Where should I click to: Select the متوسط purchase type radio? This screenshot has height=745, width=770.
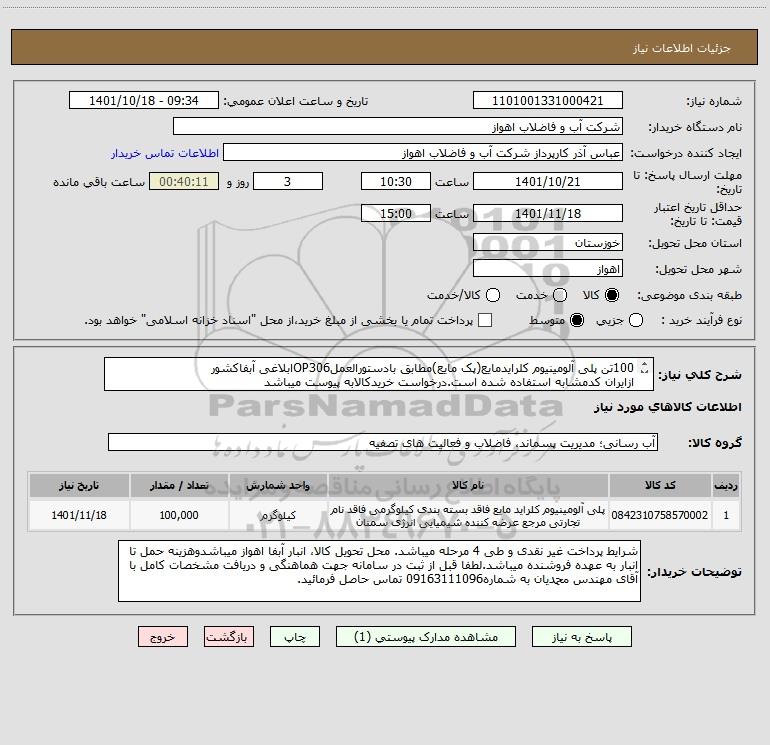[x=577, y=320]
